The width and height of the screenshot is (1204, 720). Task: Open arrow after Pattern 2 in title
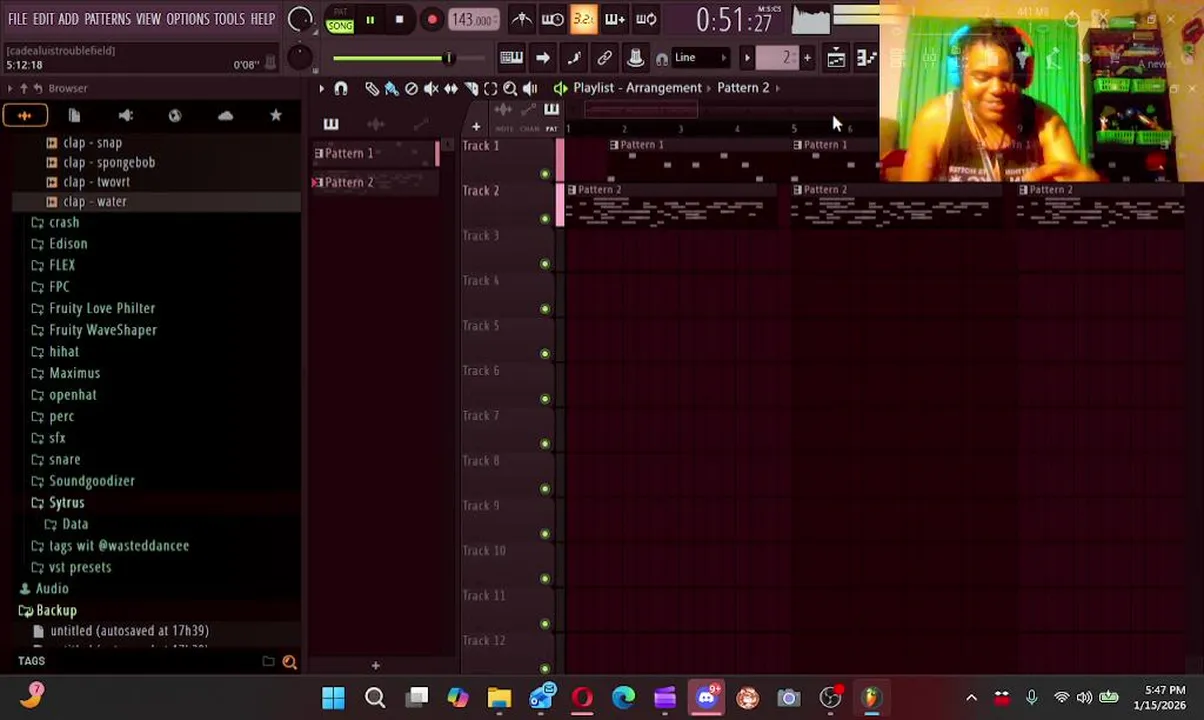click(778, 88)
